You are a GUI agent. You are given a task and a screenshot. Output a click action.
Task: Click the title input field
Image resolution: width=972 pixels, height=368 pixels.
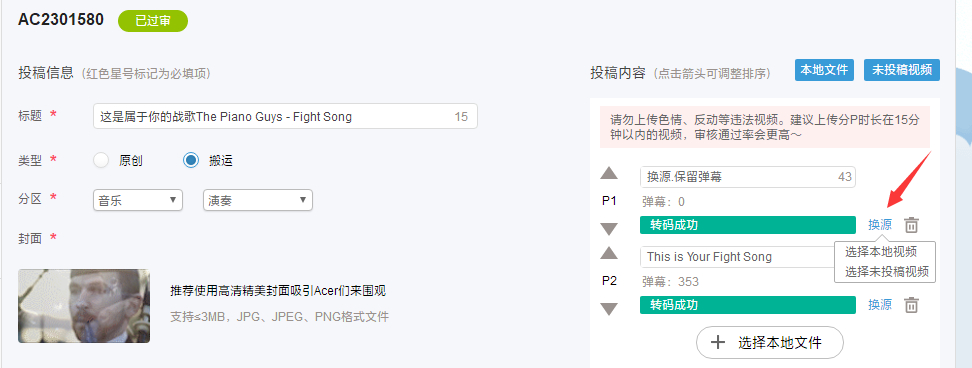point(285,116)
